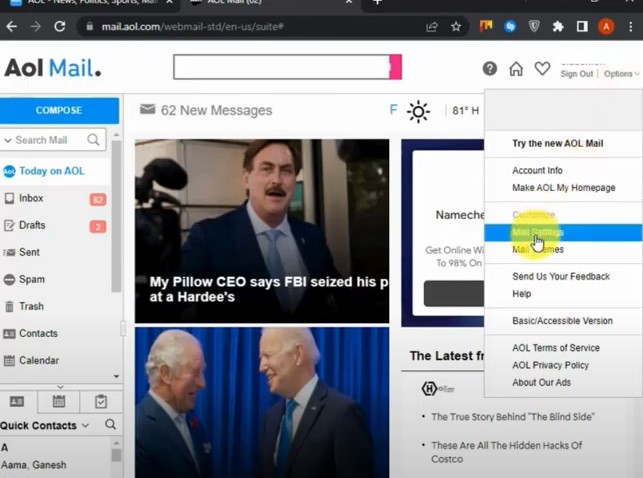Select Basic/Accessible Version

[563, 321]
